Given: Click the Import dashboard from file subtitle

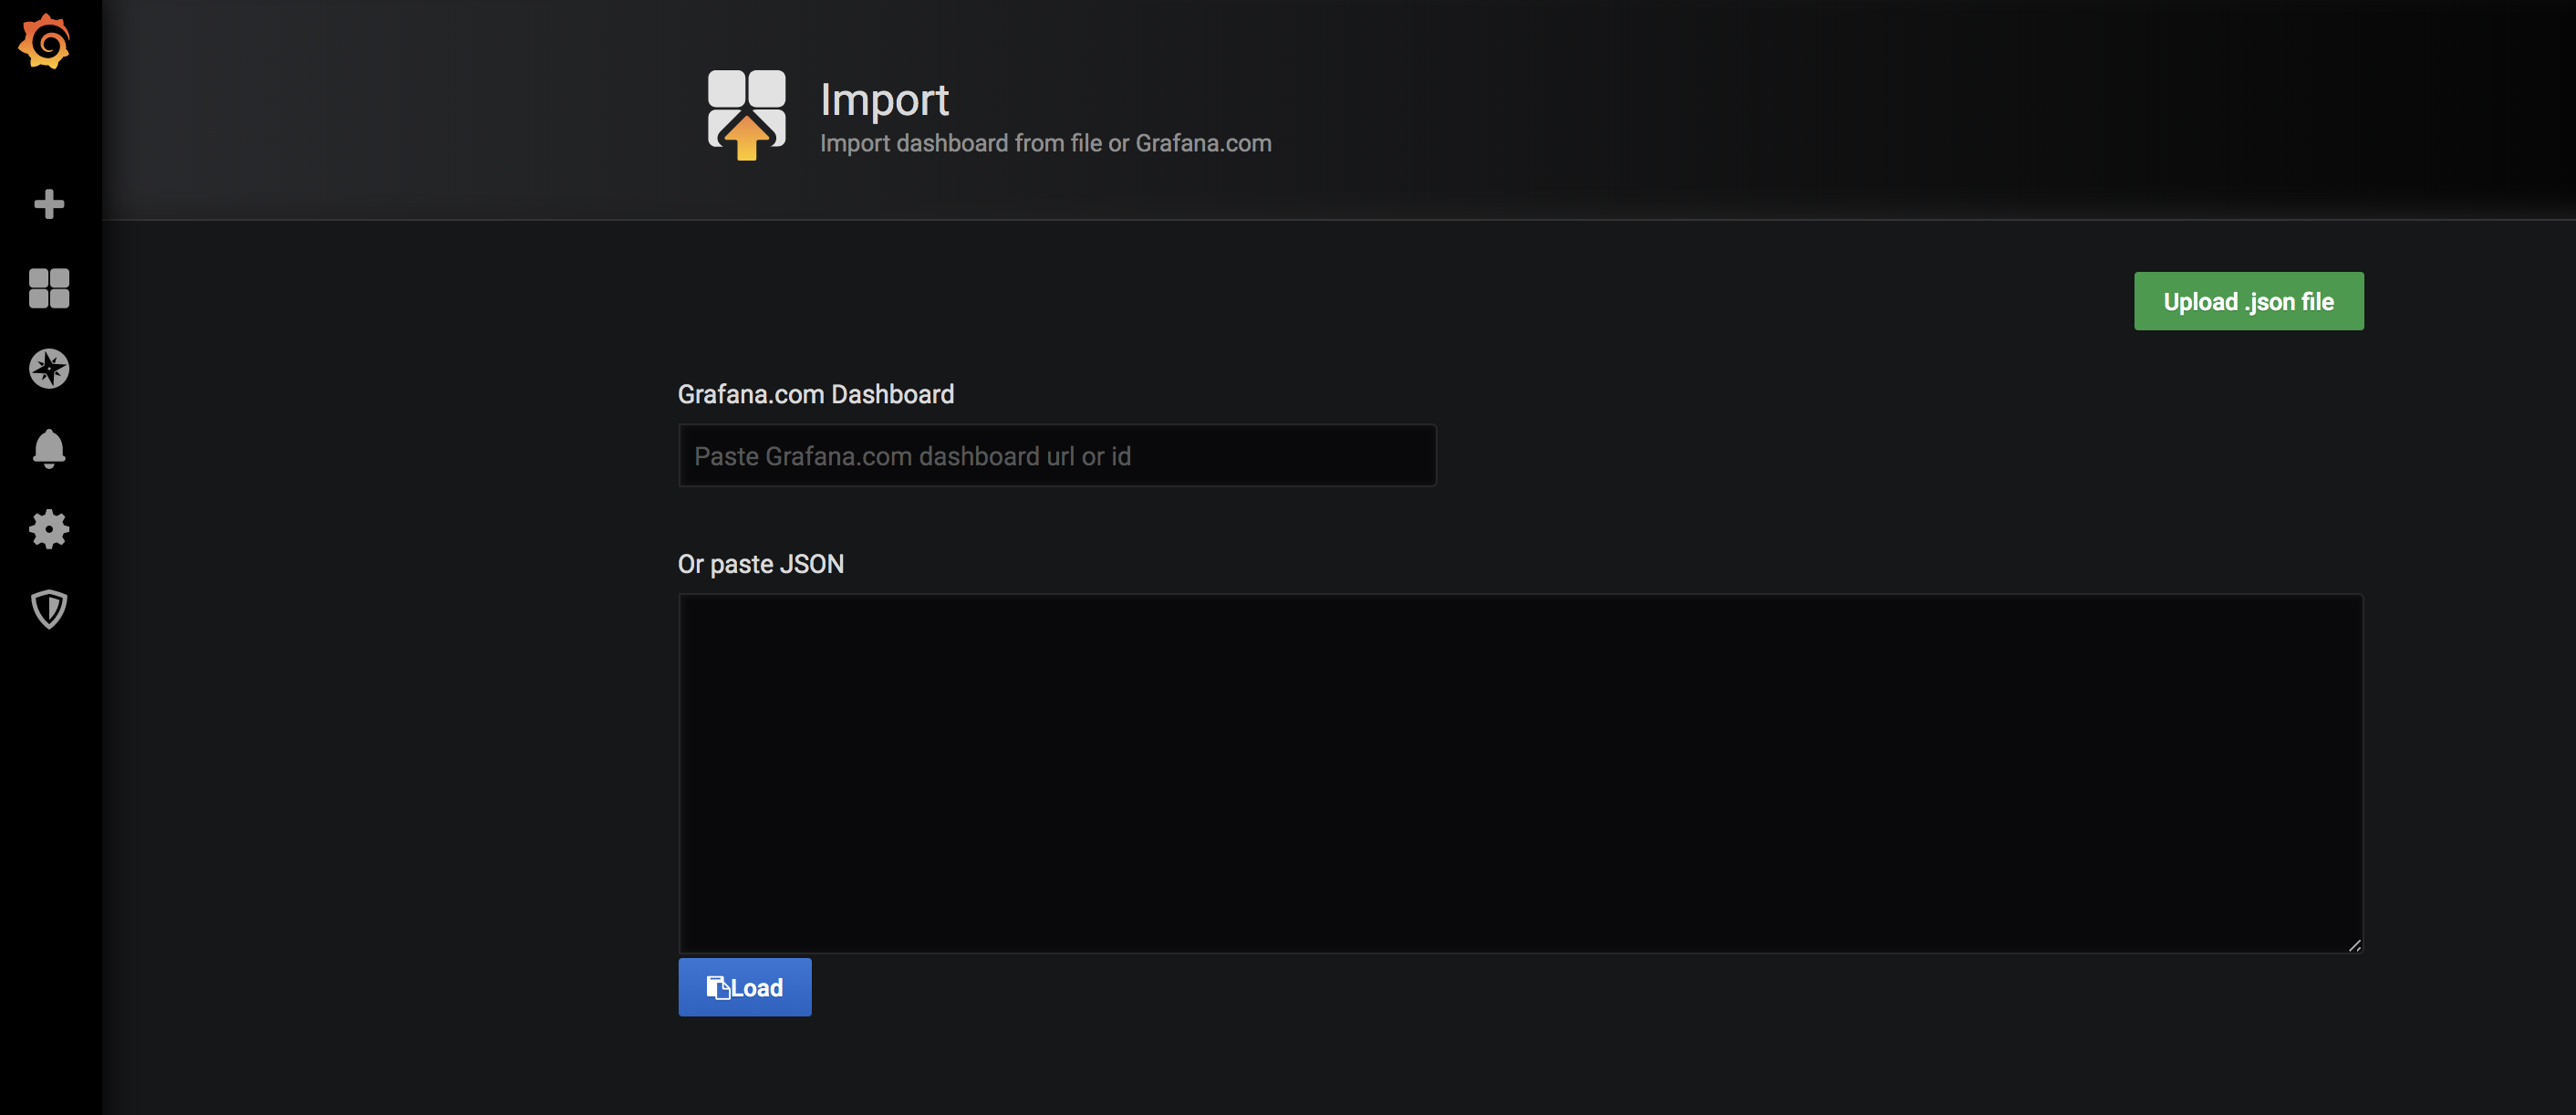Looking at the screenshot, I should point(1045,144).
